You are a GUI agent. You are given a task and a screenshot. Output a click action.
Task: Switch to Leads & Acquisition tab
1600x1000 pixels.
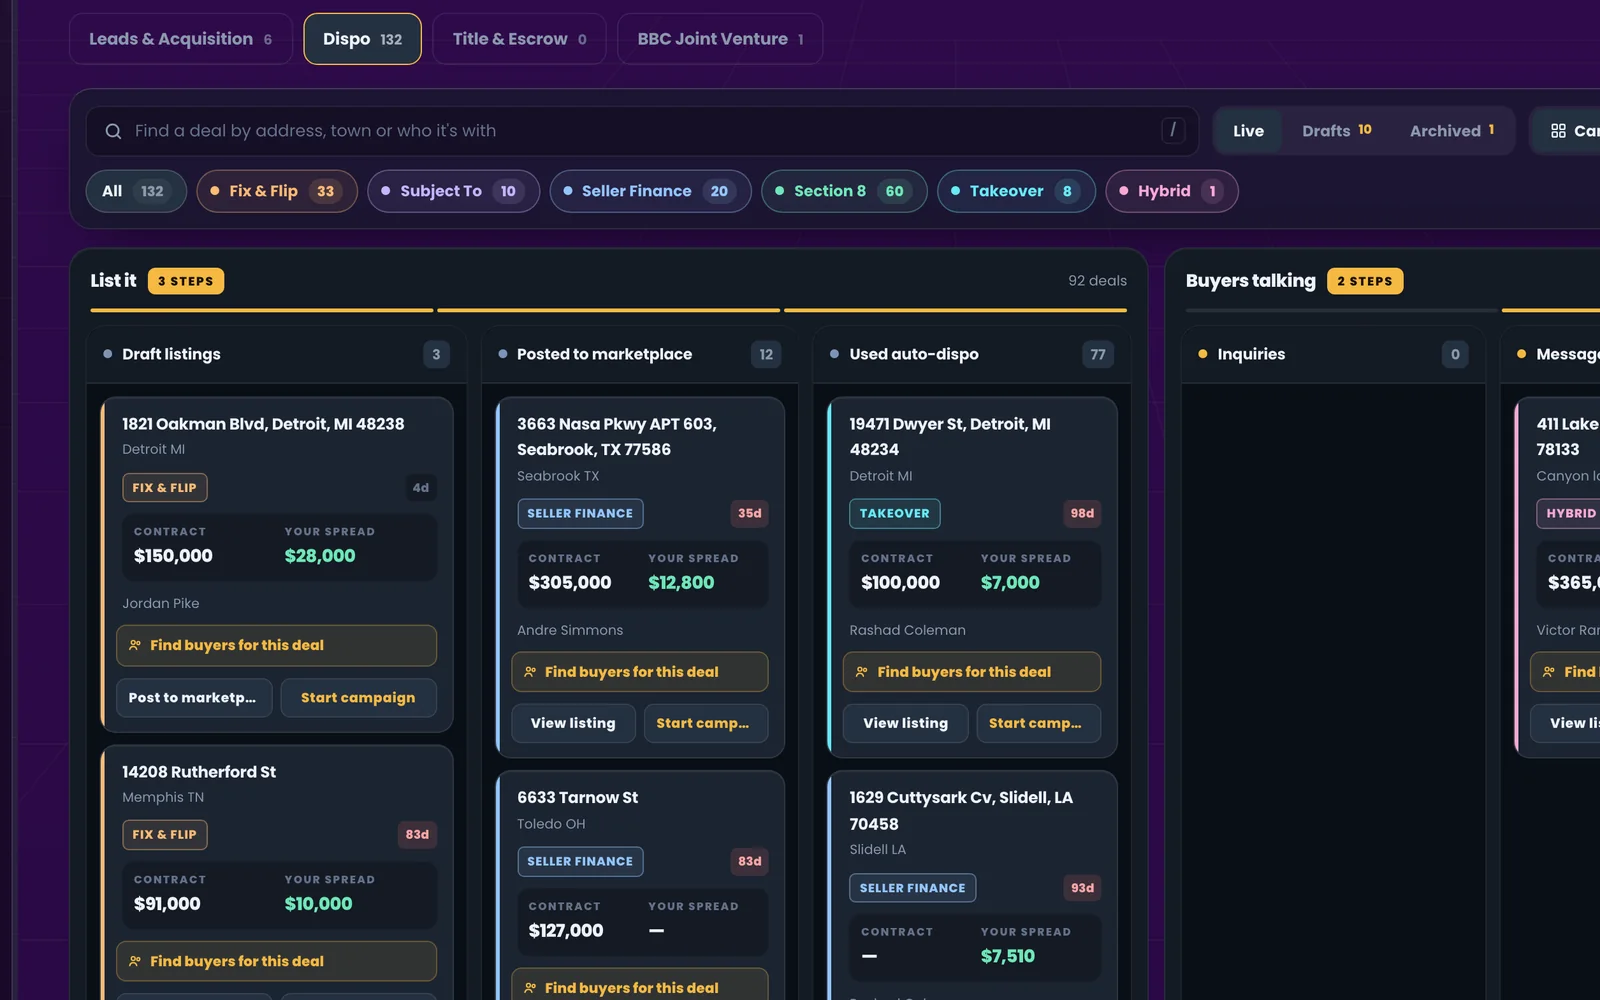181,39
